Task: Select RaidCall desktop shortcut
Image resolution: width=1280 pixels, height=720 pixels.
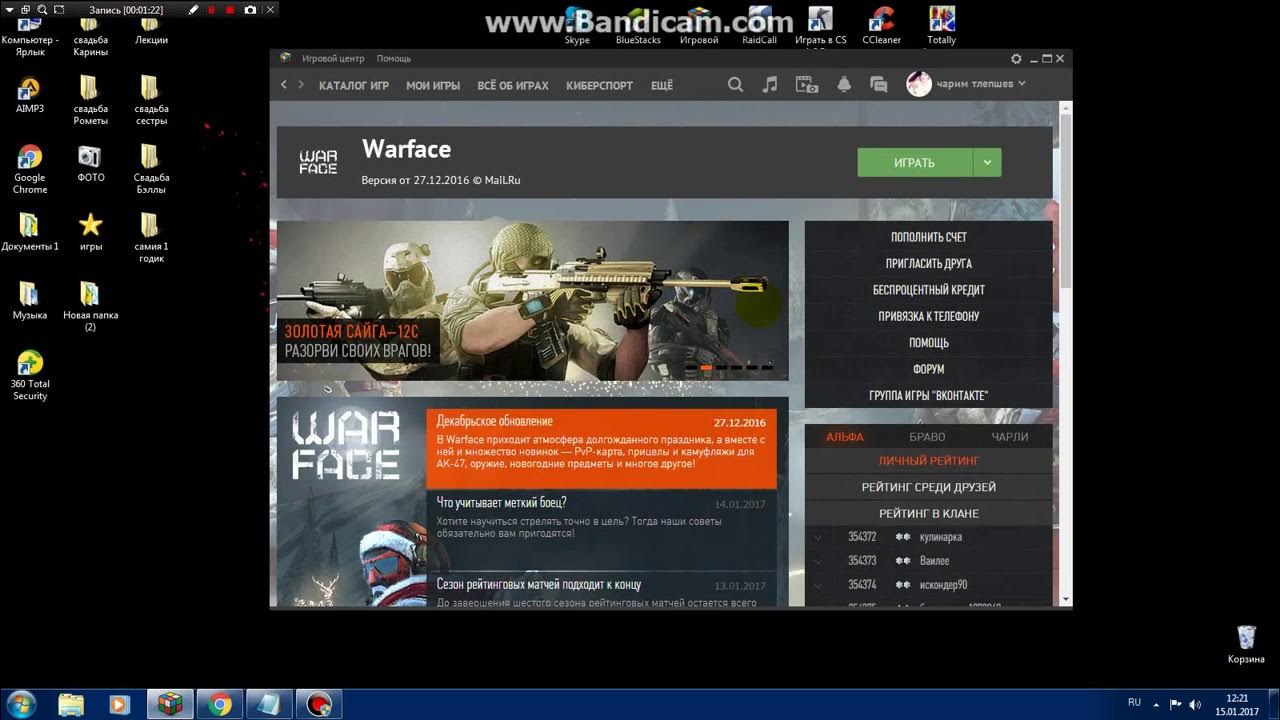Action: pos(759,26)
